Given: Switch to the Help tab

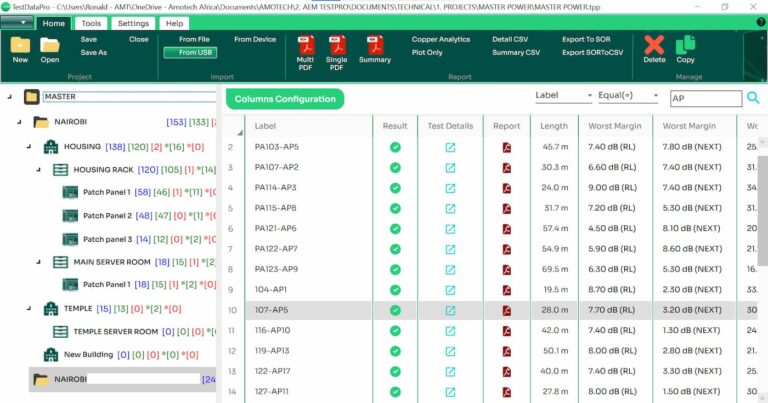Looking at the screenshot, I should coord(174,24).
